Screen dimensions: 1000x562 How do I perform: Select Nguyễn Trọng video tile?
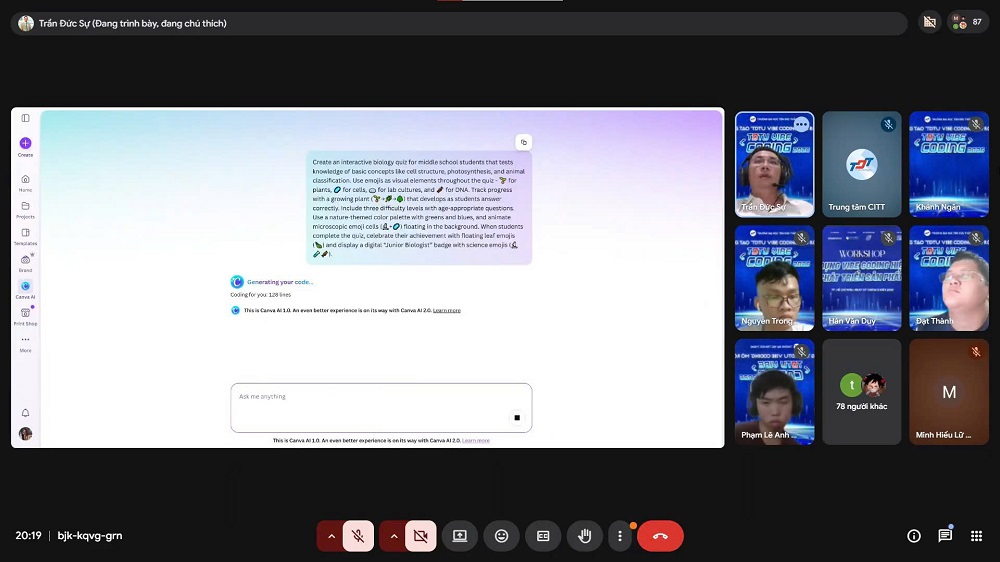click(775, 278)
